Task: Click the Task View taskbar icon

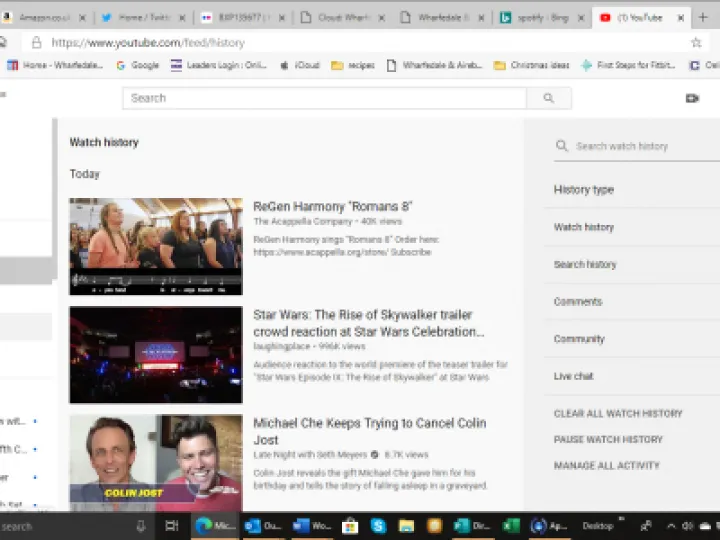Action: (x=171, y=525)
